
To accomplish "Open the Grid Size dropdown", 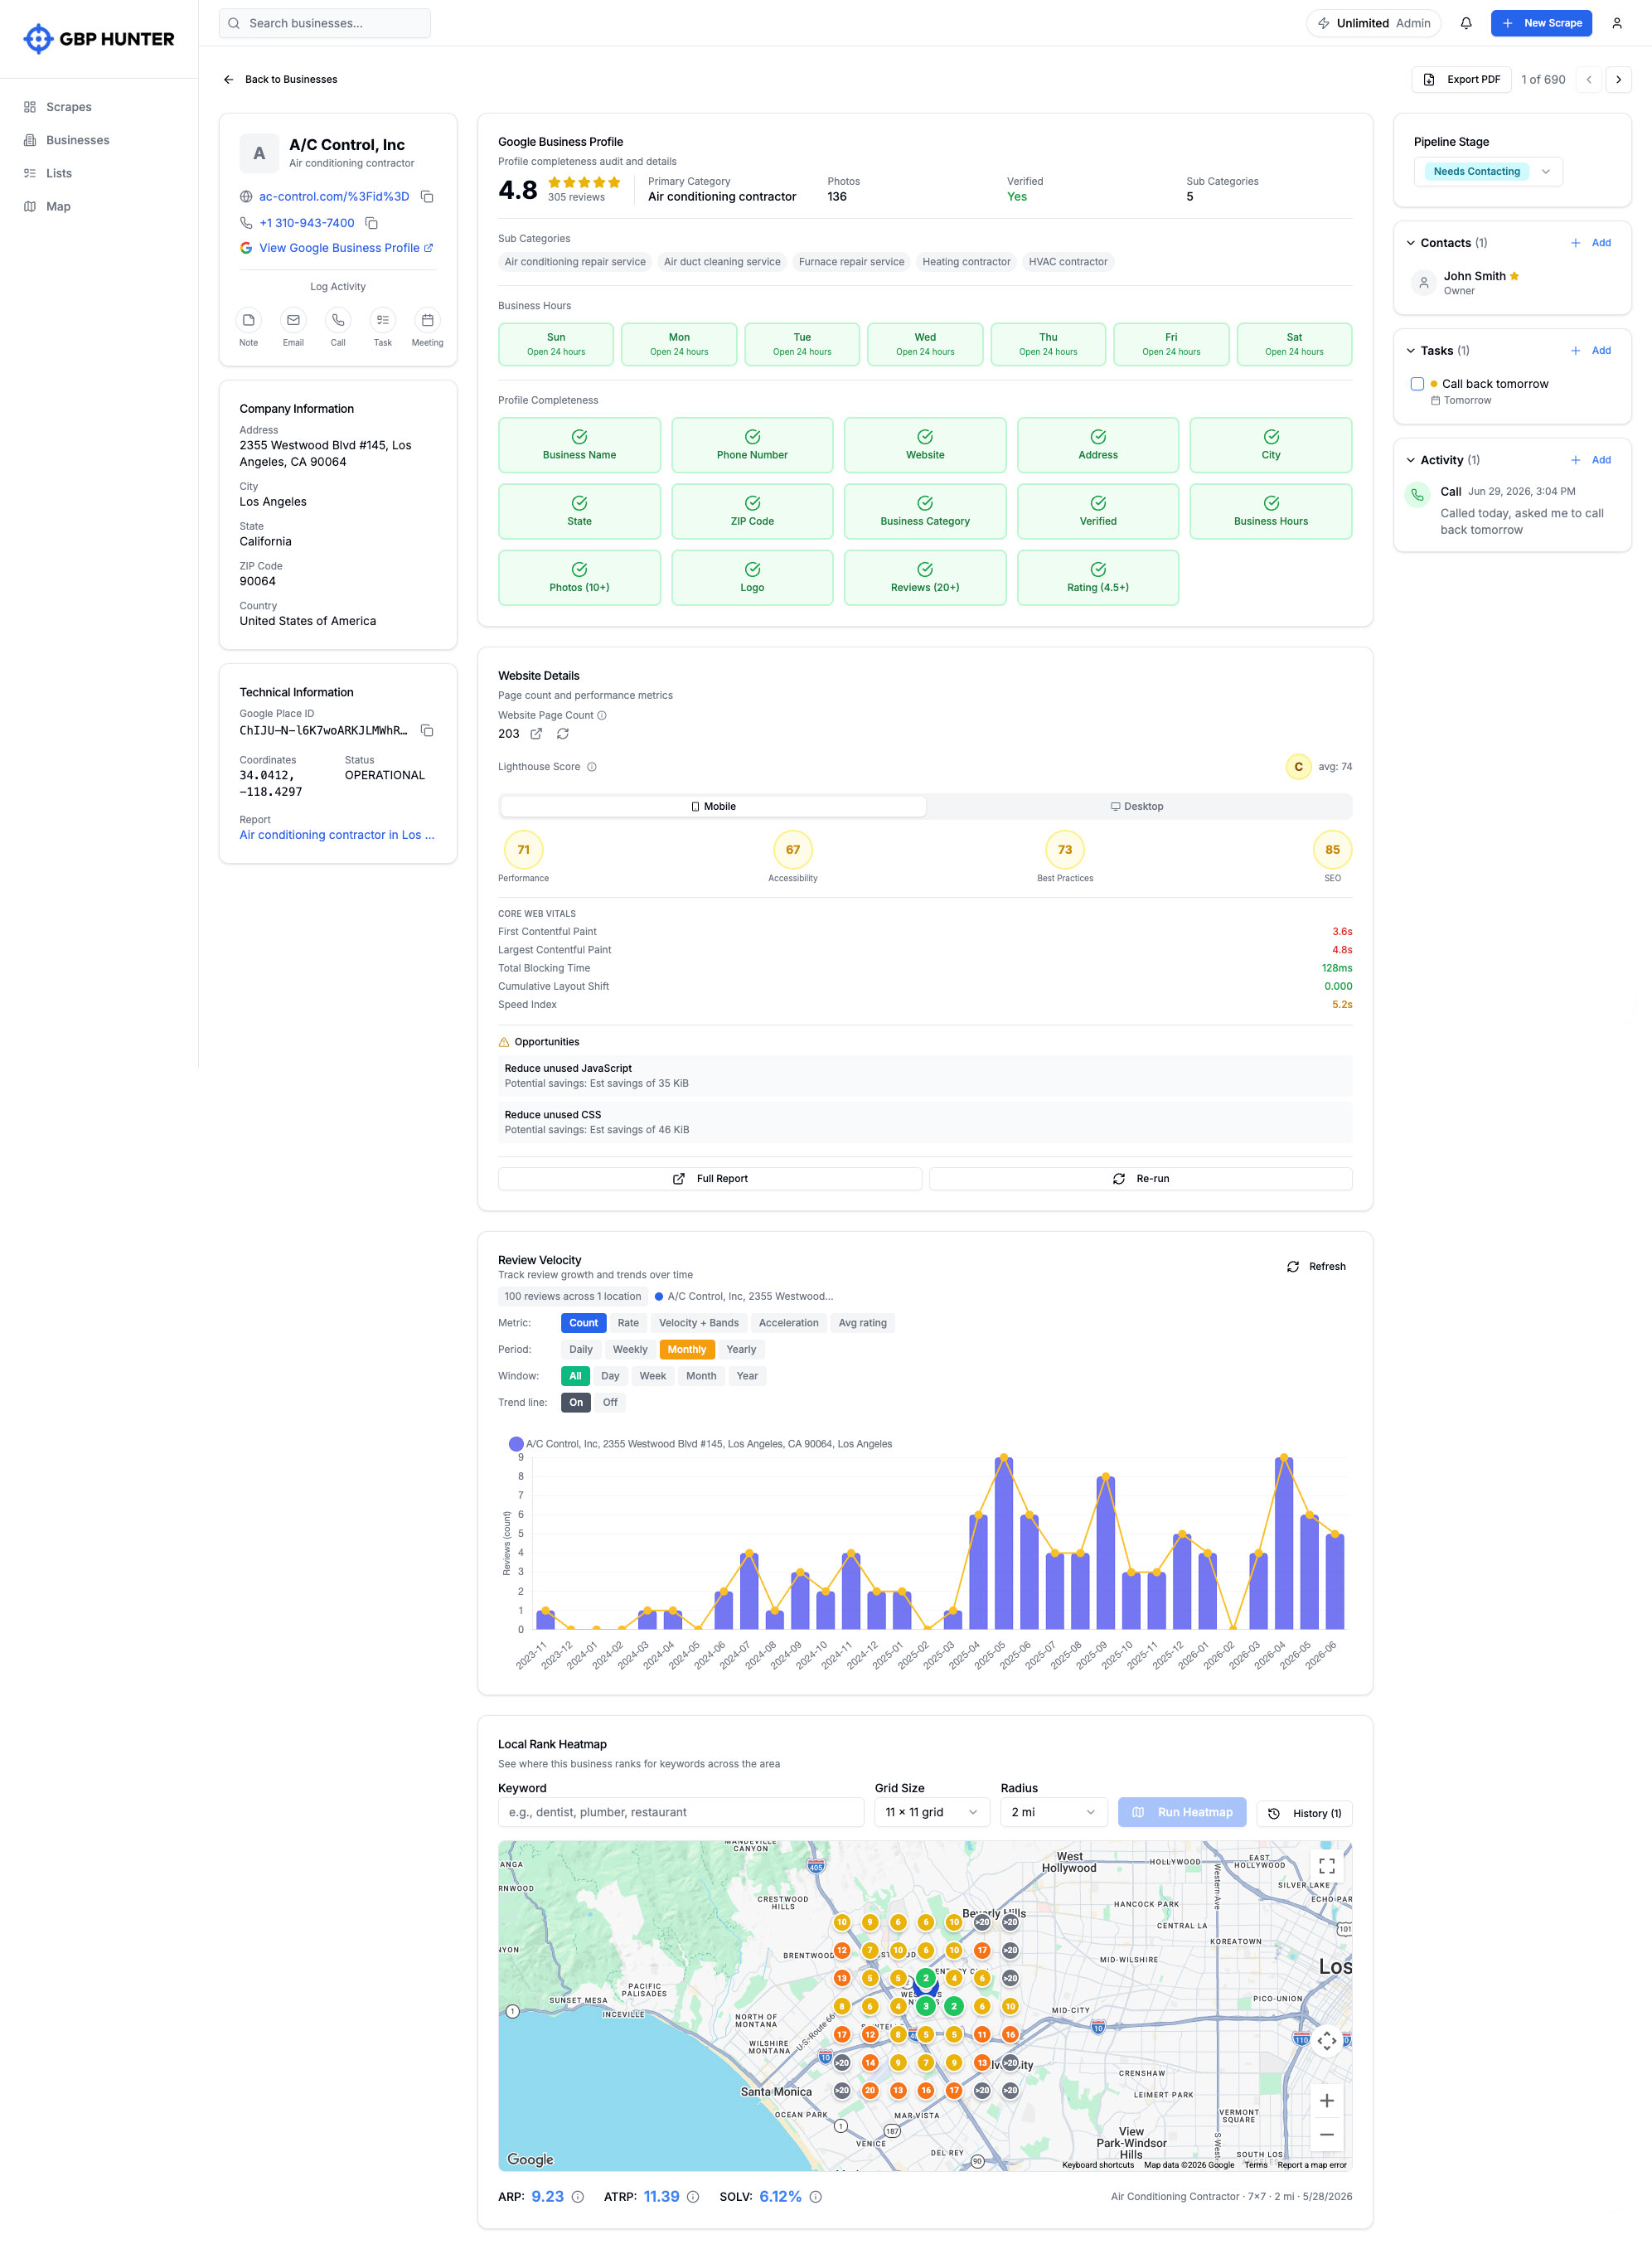I will pos(932,1812).
